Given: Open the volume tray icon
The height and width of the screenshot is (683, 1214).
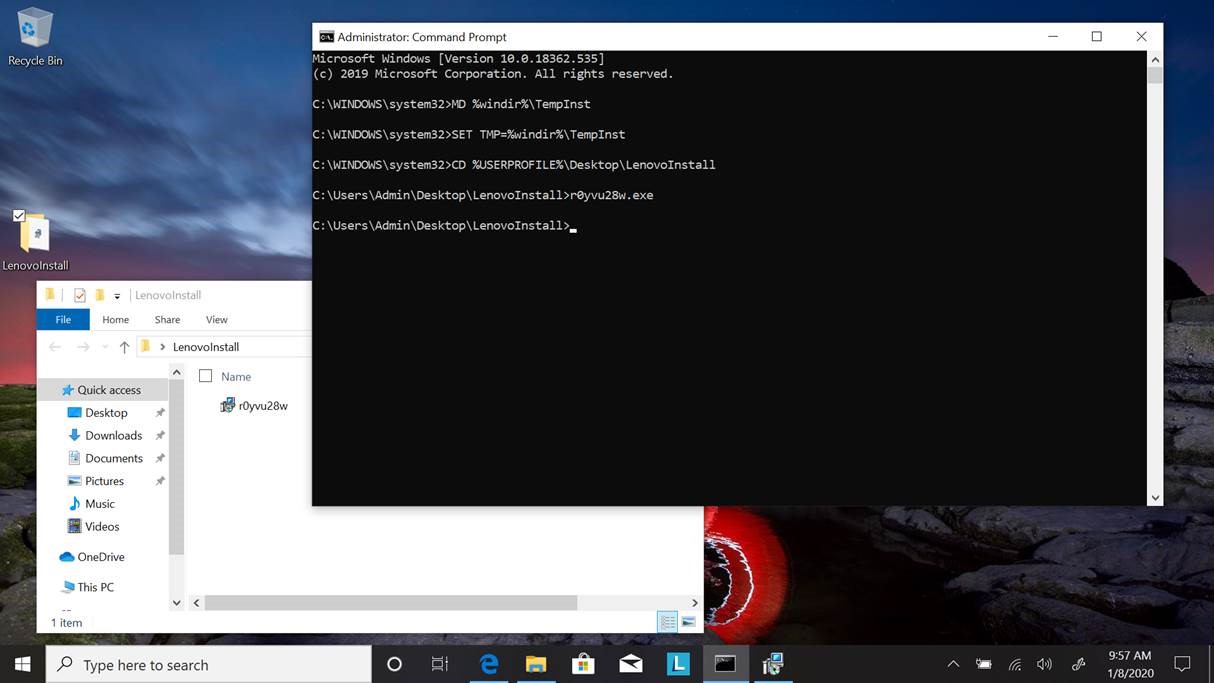Looking at the screenshot, I should (x=1044, y=664).
